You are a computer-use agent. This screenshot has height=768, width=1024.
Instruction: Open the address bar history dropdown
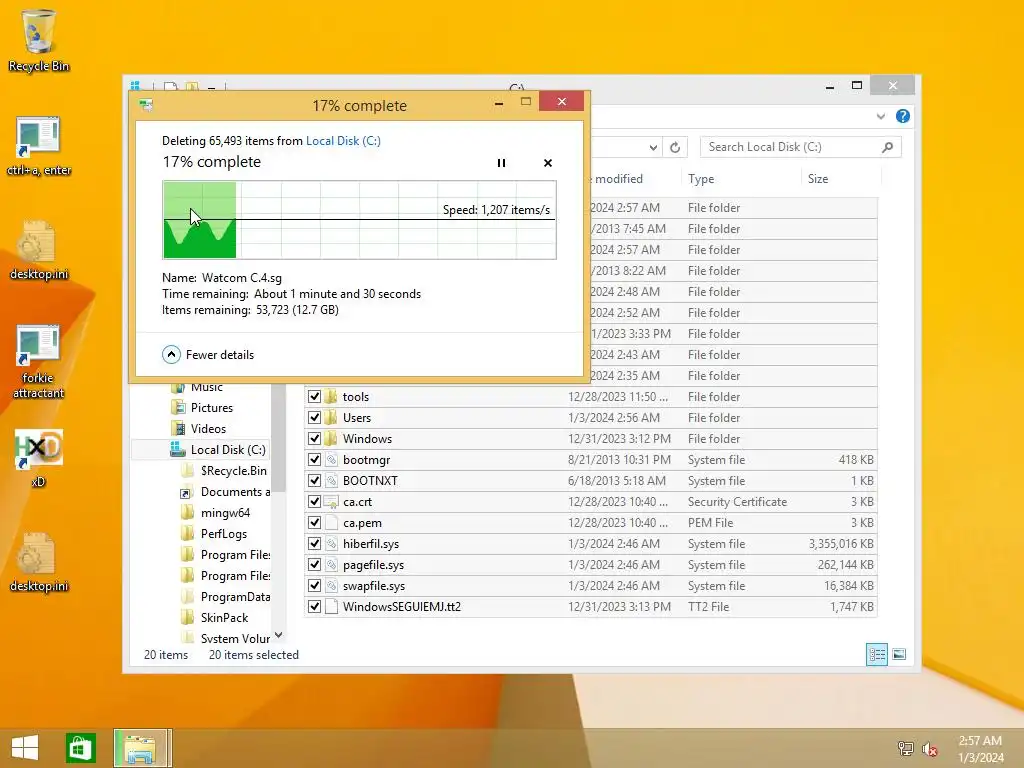point(653,148)
